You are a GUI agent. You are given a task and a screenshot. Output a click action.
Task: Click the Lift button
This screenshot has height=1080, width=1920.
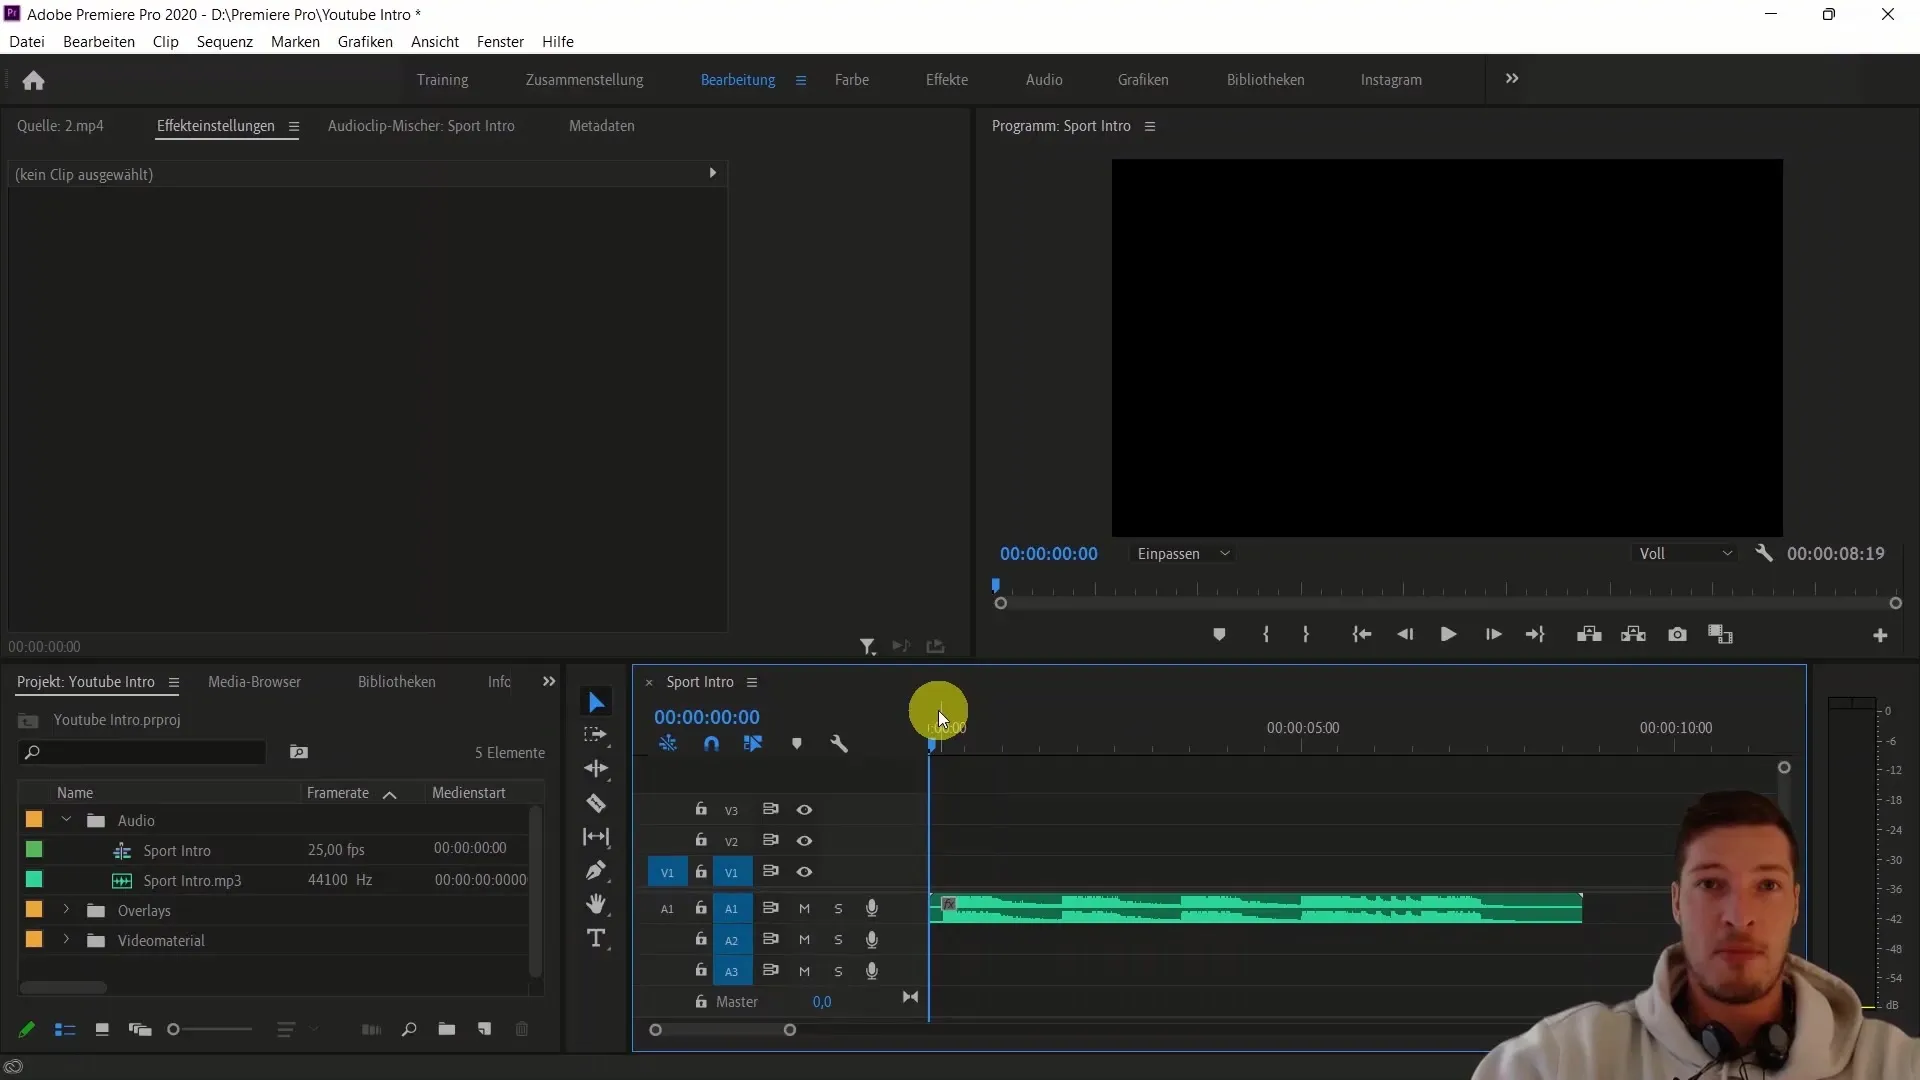click(1589, 635)
